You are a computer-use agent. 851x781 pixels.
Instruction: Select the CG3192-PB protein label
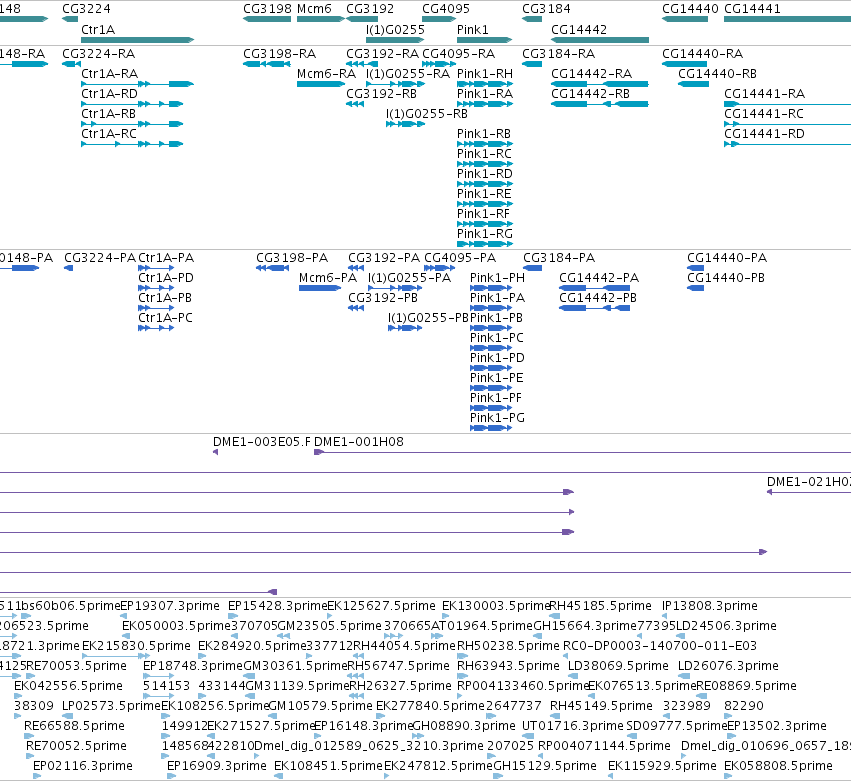pos(383,298)
